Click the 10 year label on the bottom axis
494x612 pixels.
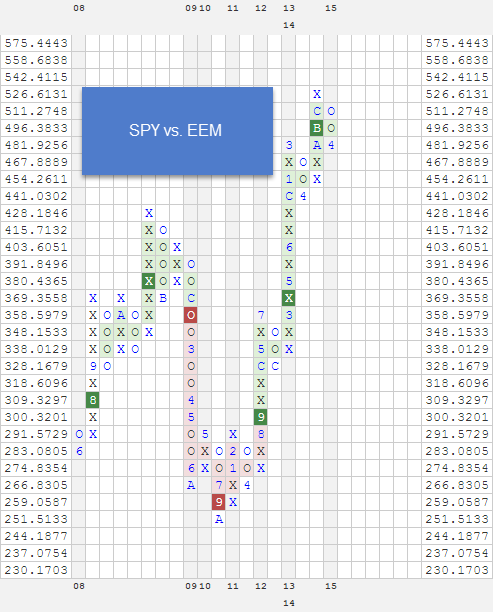[x=205, y=586]
